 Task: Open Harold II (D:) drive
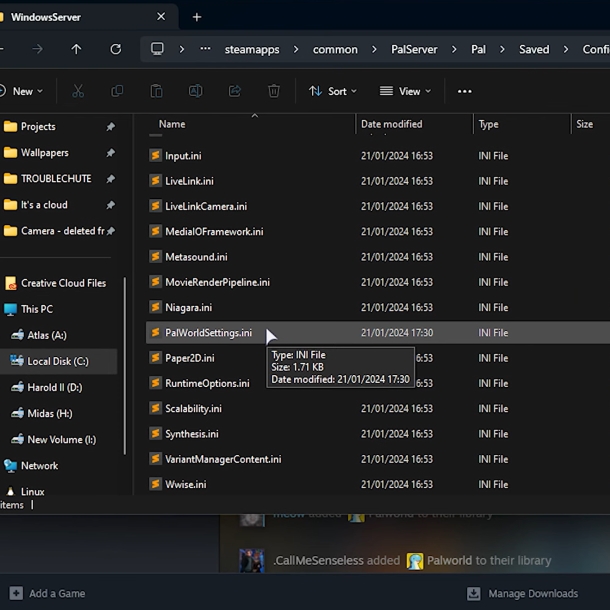[x=54, y=387]
